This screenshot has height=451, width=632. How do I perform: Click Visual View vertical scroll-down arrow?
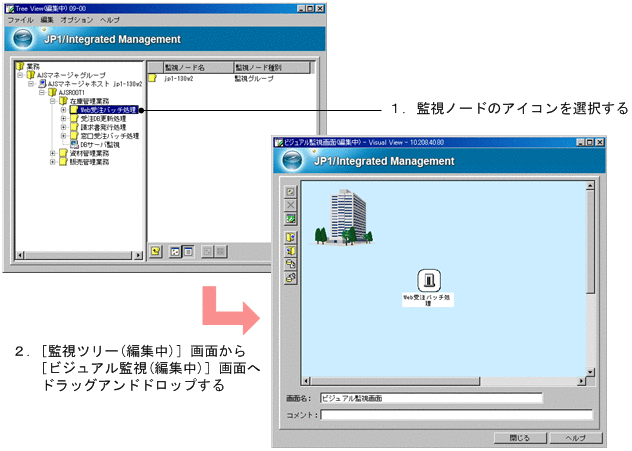click(x=590, y=372)
